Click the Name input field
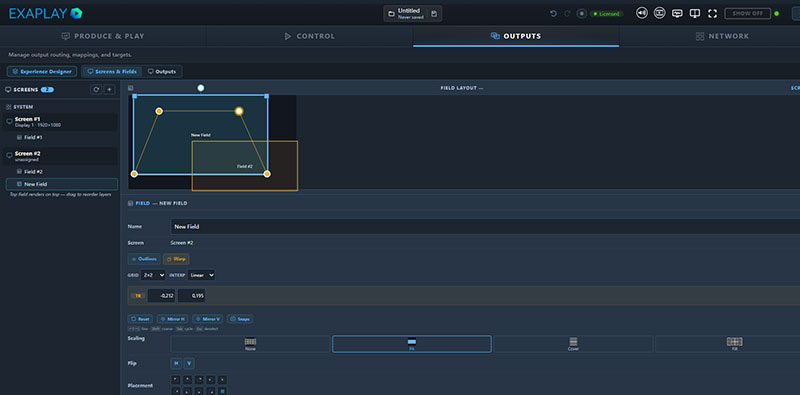The image size is (800, 395). [x=485, y=227]
